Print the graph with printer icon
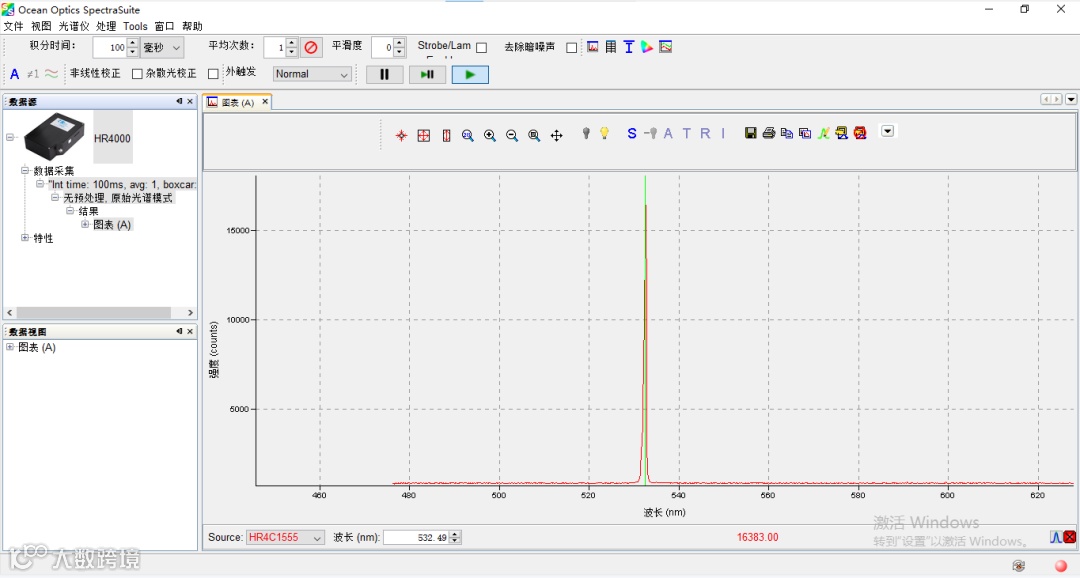Screen dimensions: 1080x578 coord(769,133)
